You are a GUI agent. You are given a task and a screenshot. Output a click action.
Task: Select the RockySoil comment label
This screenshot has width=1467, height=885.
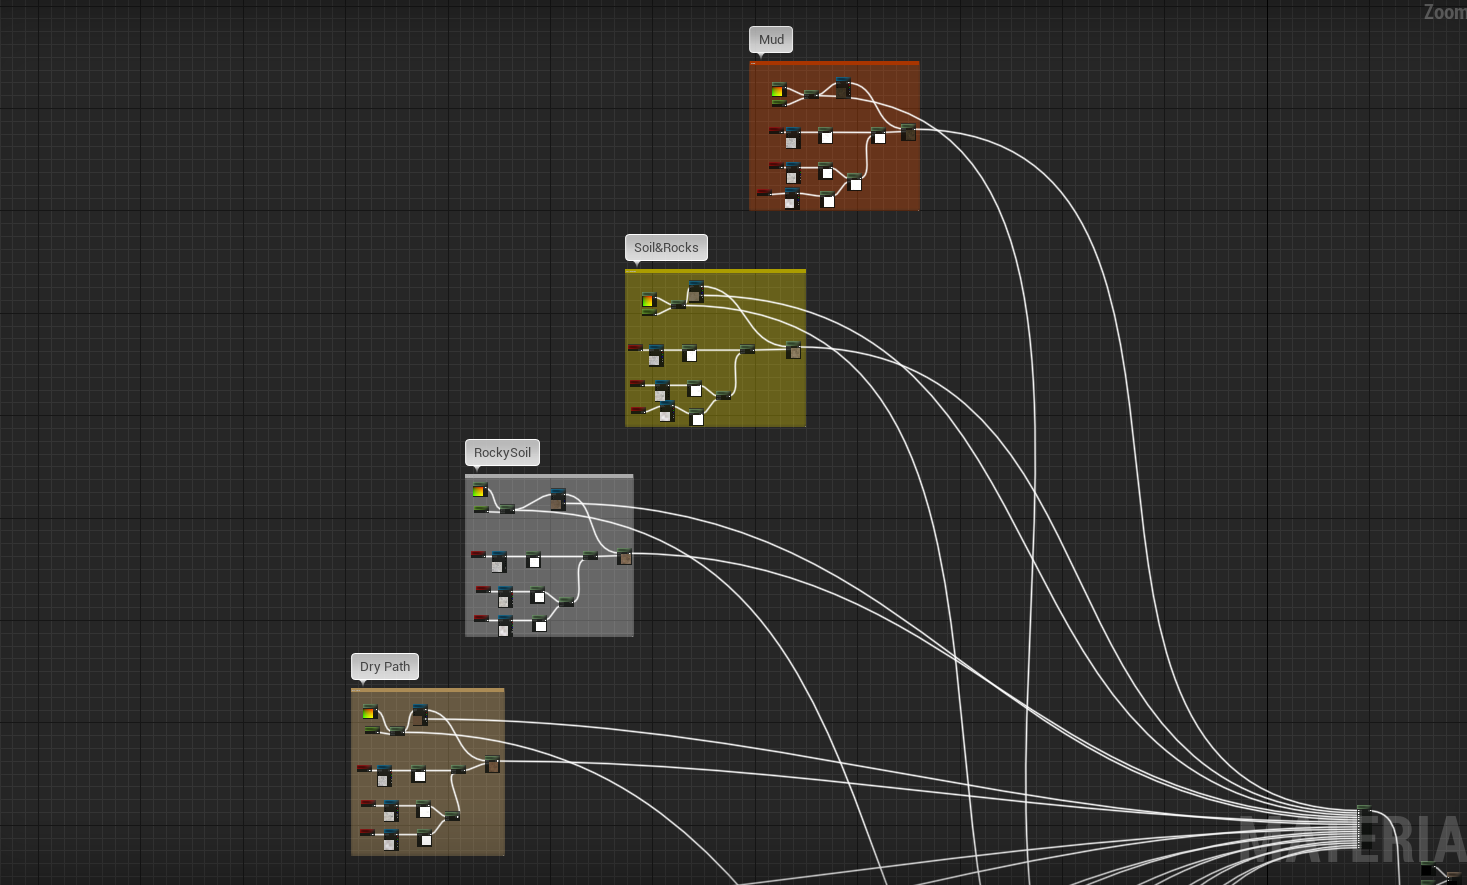(502, 453)
